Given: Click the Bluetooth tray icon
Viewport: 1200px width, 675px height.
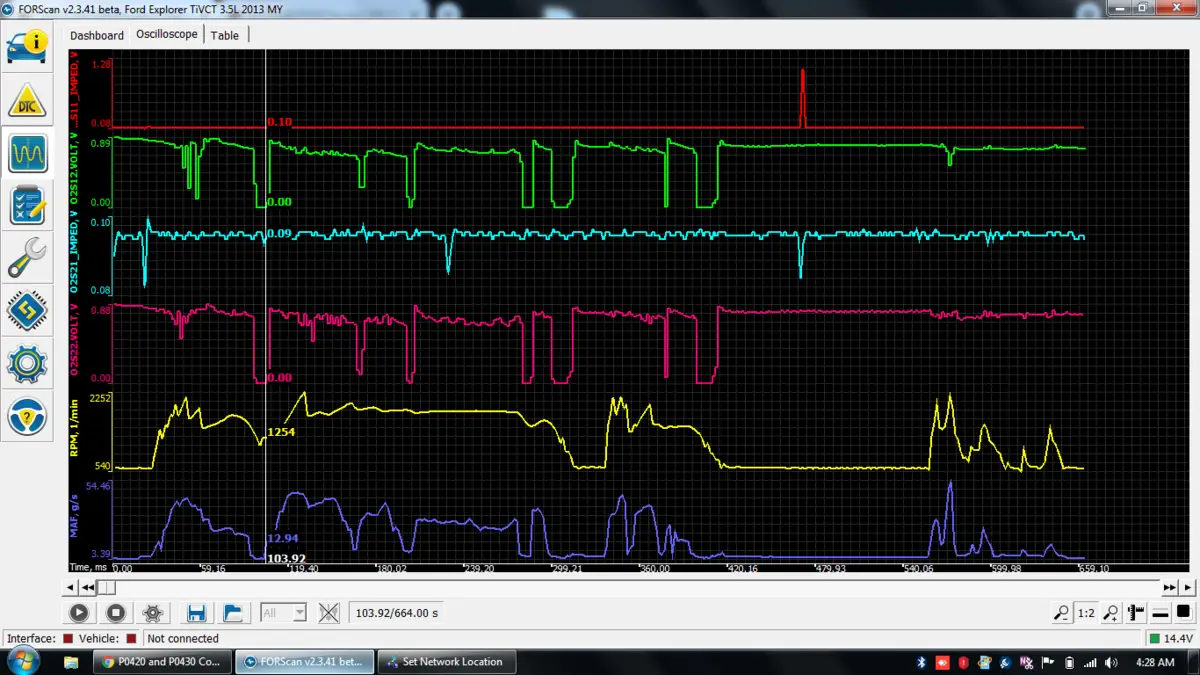Looking at the screenshot, I should 921,662.
